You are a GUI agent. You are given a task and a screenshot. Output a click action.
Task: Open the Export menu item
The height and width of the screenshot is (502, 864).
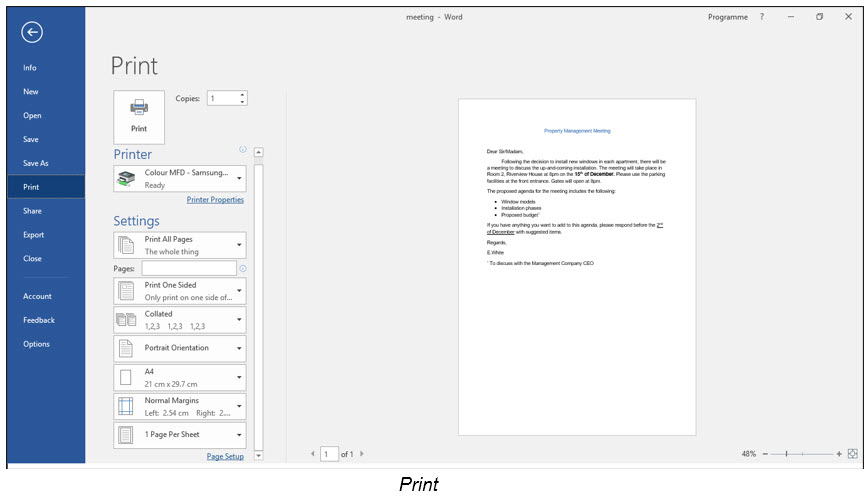pyautogui.click(x=34, y=235)
